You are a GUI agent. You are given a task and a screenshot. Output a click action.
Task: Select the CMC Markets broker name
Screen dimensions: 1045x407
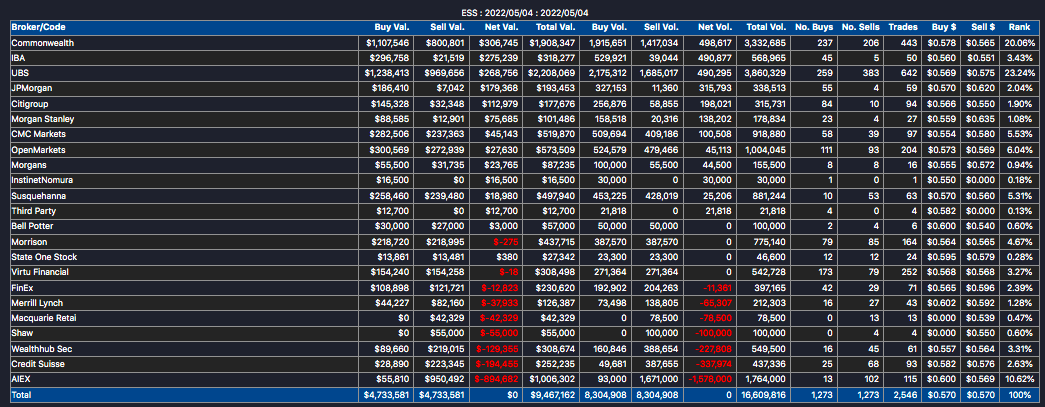[x=39, y=135]
